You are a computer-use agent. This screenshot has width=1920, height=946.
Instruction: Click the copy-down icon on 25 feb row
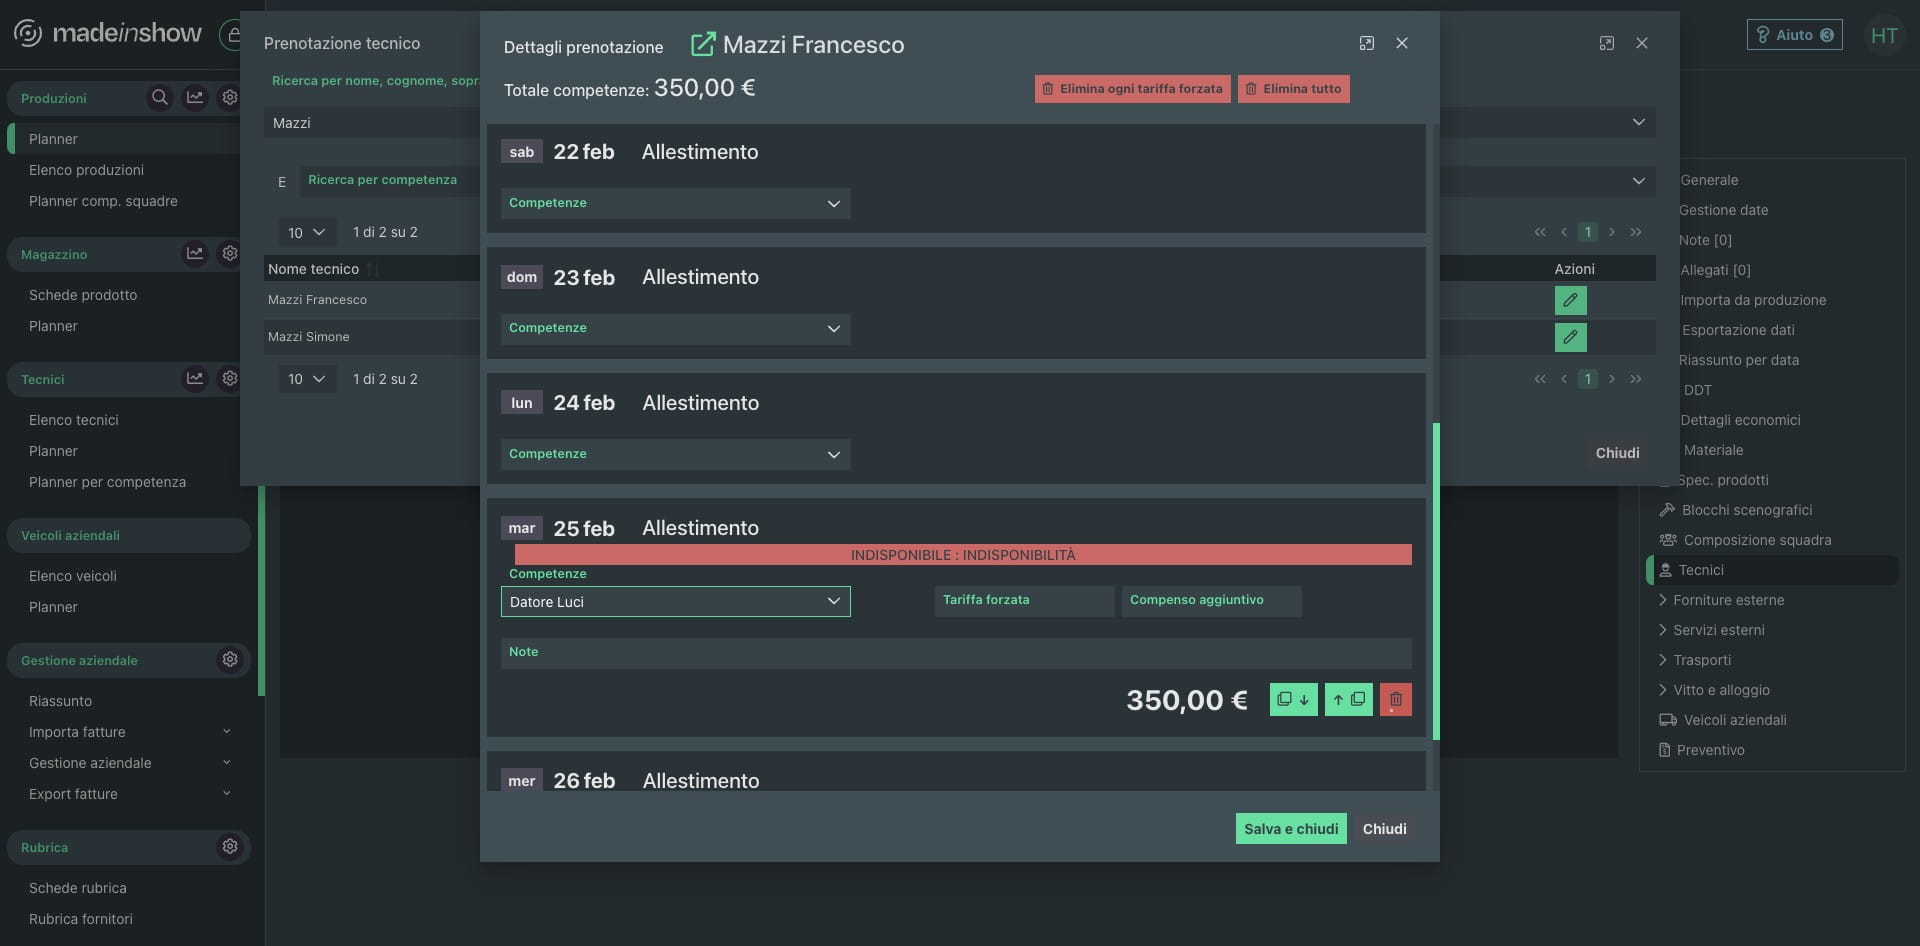(1293, 700)
